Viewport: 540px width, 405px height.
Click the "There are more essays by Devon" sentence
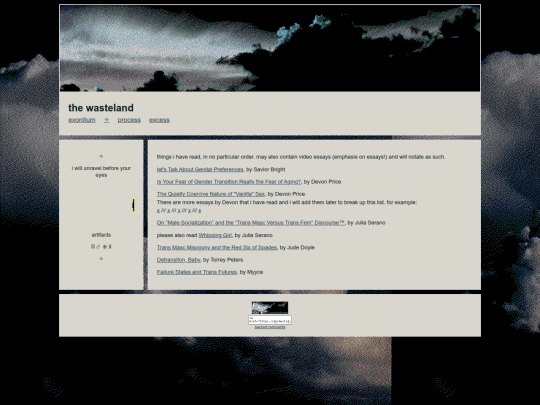(x=287, y=202)
